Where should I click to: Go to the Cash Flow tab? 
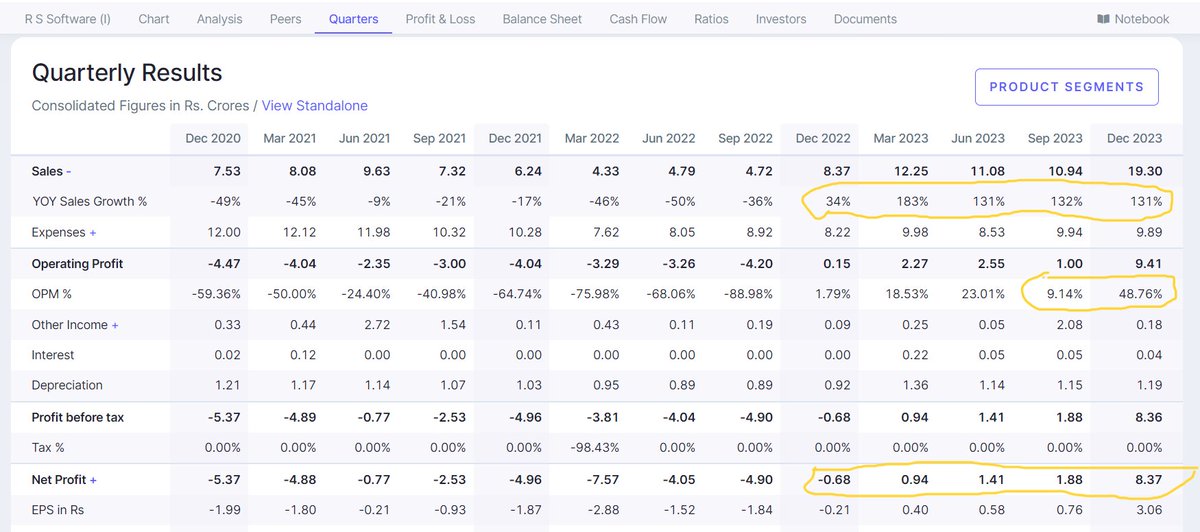pos(638,19)
